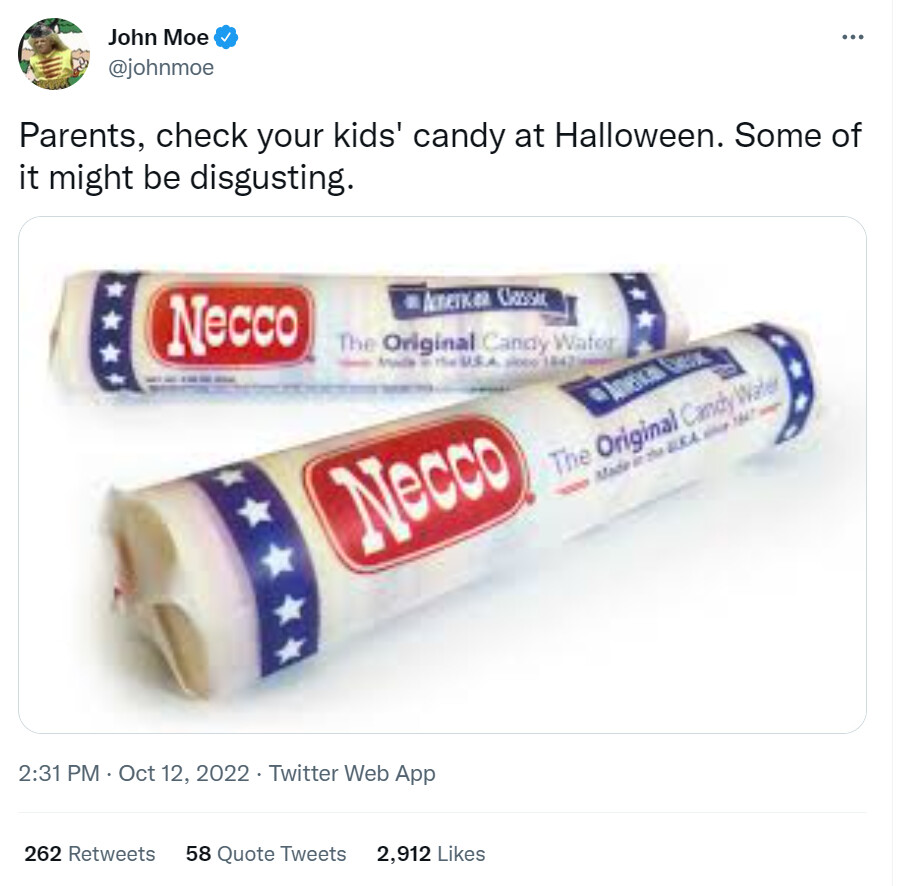
Task: Open John Moe's profile avatar
Action: [54, 53]
